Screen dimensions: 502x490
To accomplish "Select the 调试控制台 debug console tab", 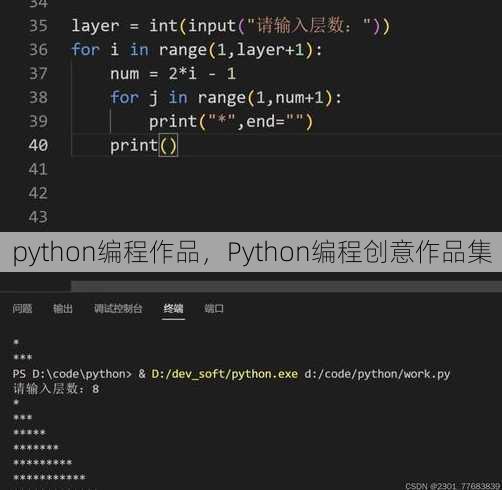I will coord(118,309).
